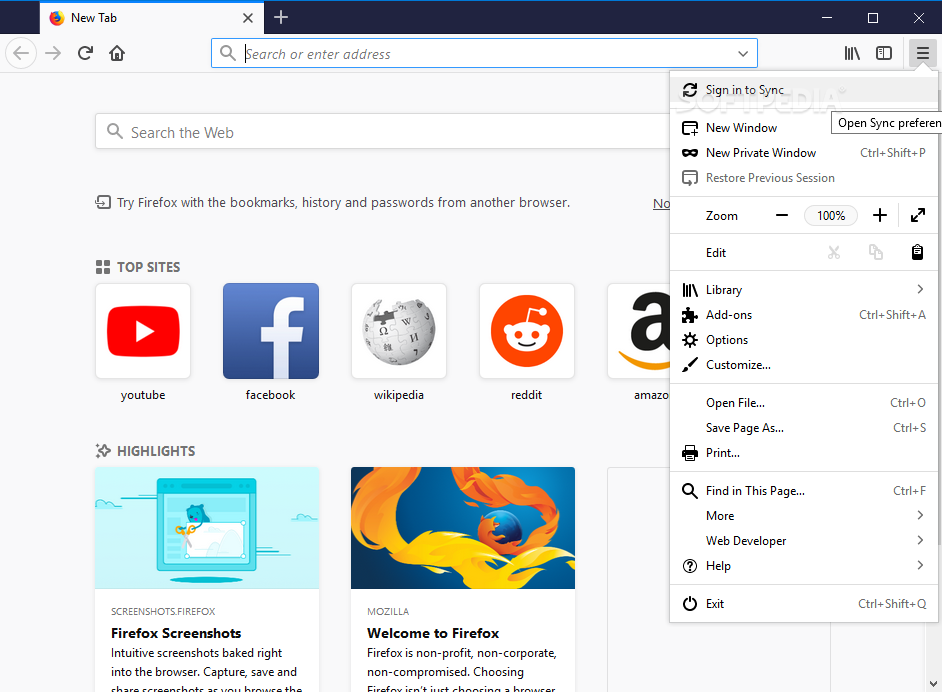Open the YouTube top site tile
Image resolution: width=942 pixels, height=692 pixels.
point(143,331)
